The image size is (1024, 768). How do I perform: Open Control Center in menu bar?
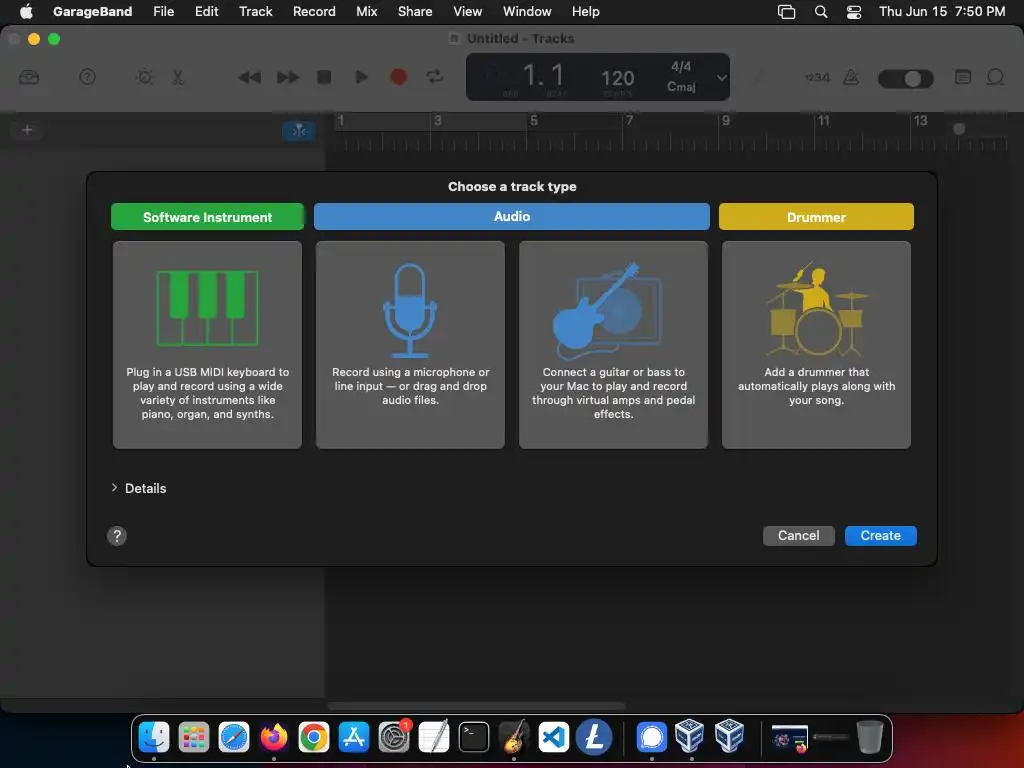tap(854, 12)
